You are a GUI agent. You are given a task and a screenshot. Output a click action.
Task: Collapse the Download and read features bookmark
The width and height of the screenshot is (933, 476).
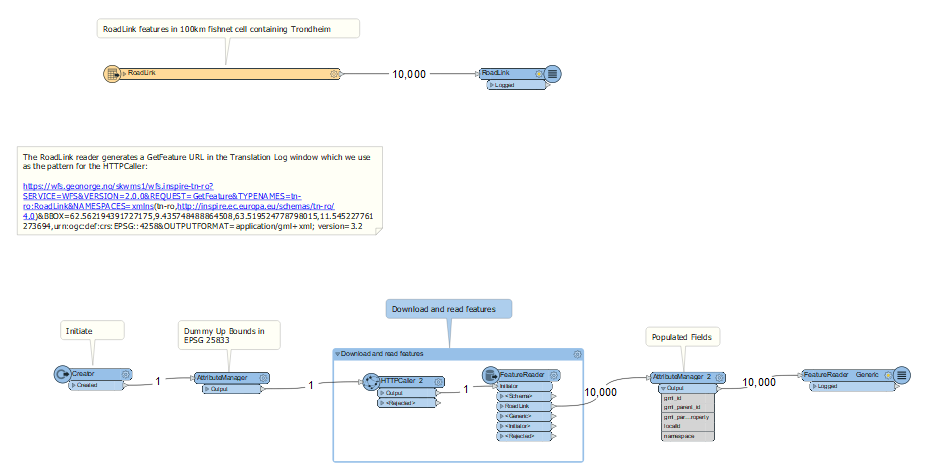pyautogui.click(x=337, y=354)
